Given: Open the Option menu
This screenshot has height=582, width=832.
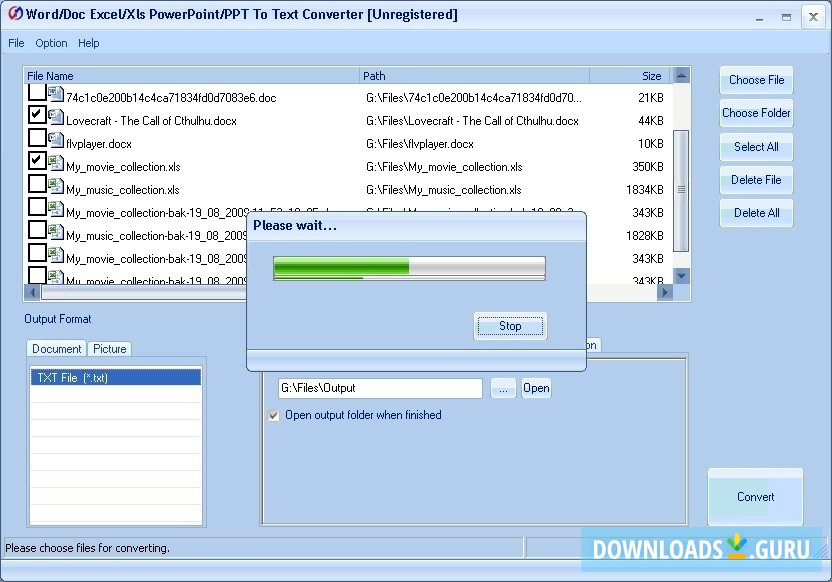Looking at the screenshot, I should 51,43.
